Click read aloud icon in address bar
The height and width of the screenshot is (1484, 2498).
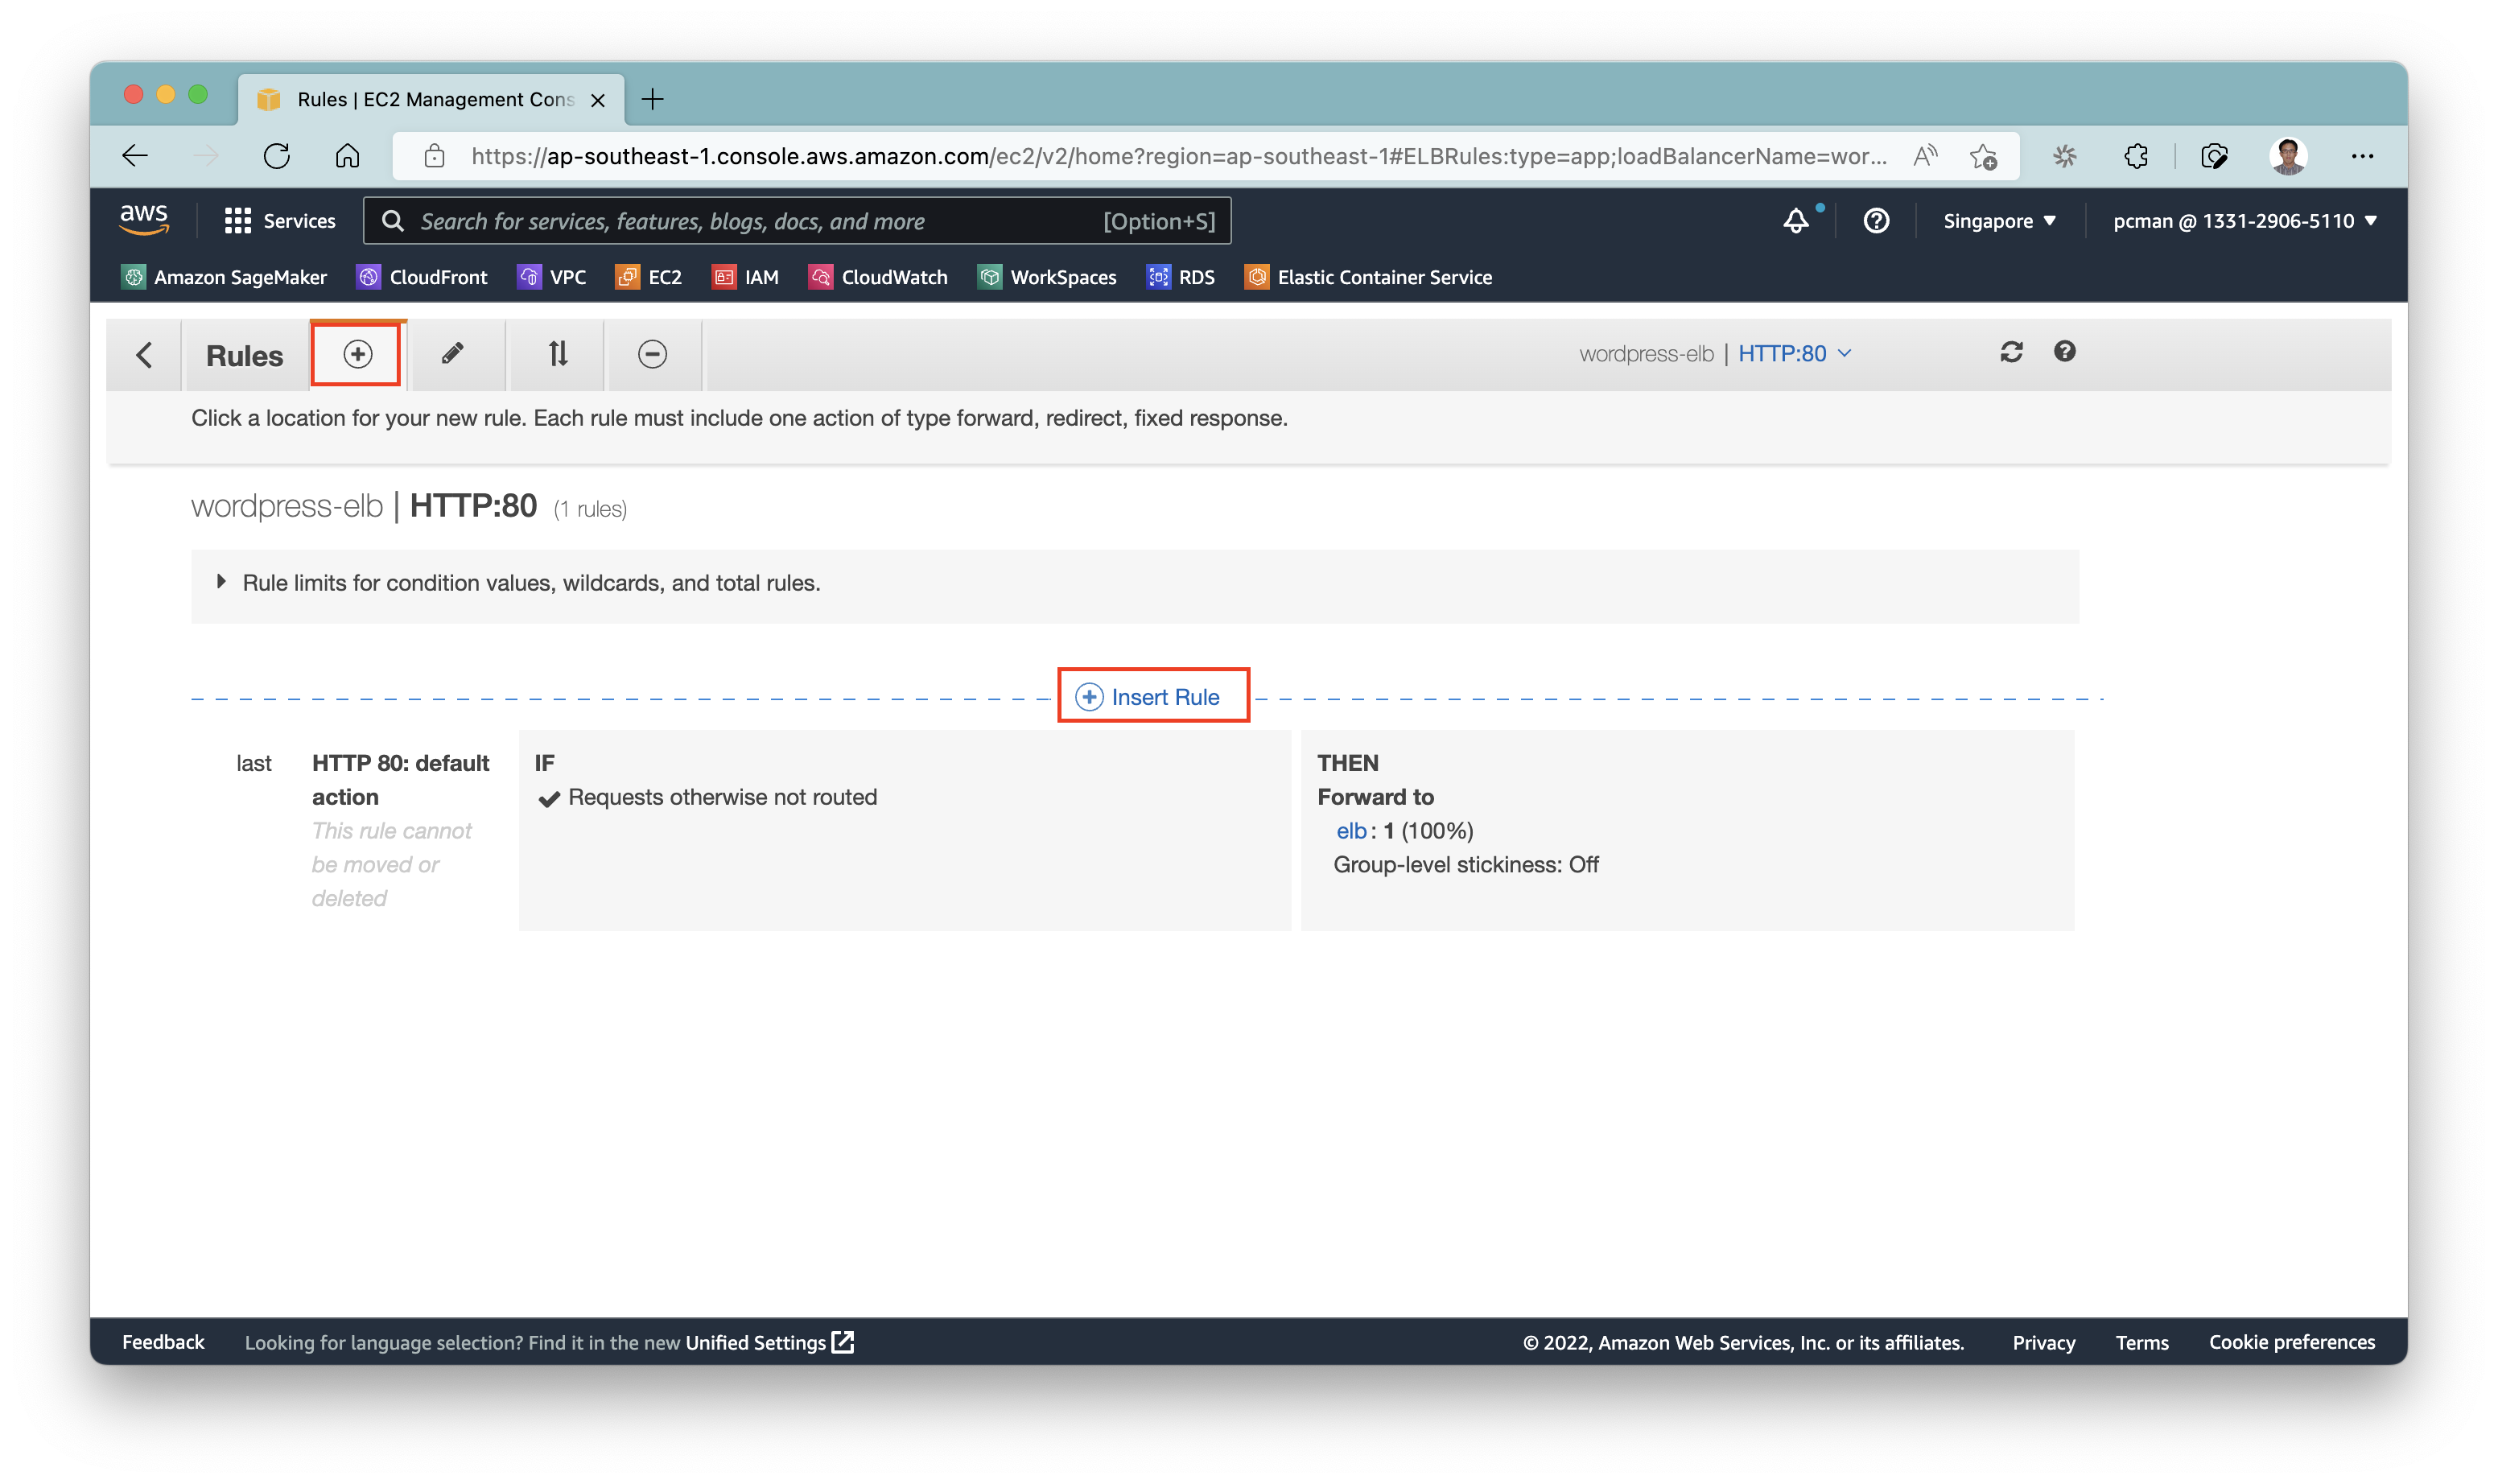point(1925,156)
